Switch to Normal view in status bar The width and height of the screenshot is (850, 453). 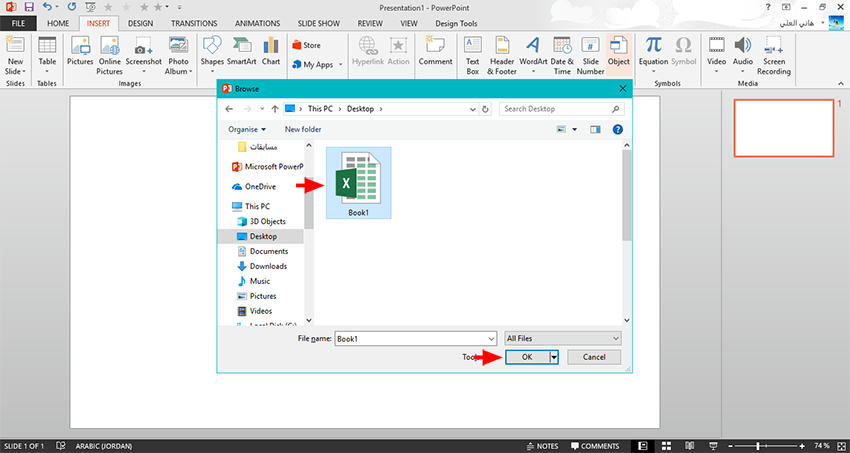tap(643, 446)
